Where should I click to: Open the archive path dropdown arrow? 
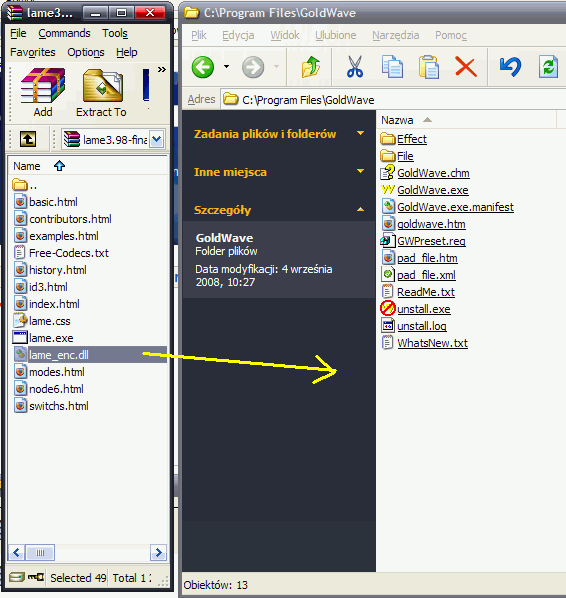tap(156, 140)
